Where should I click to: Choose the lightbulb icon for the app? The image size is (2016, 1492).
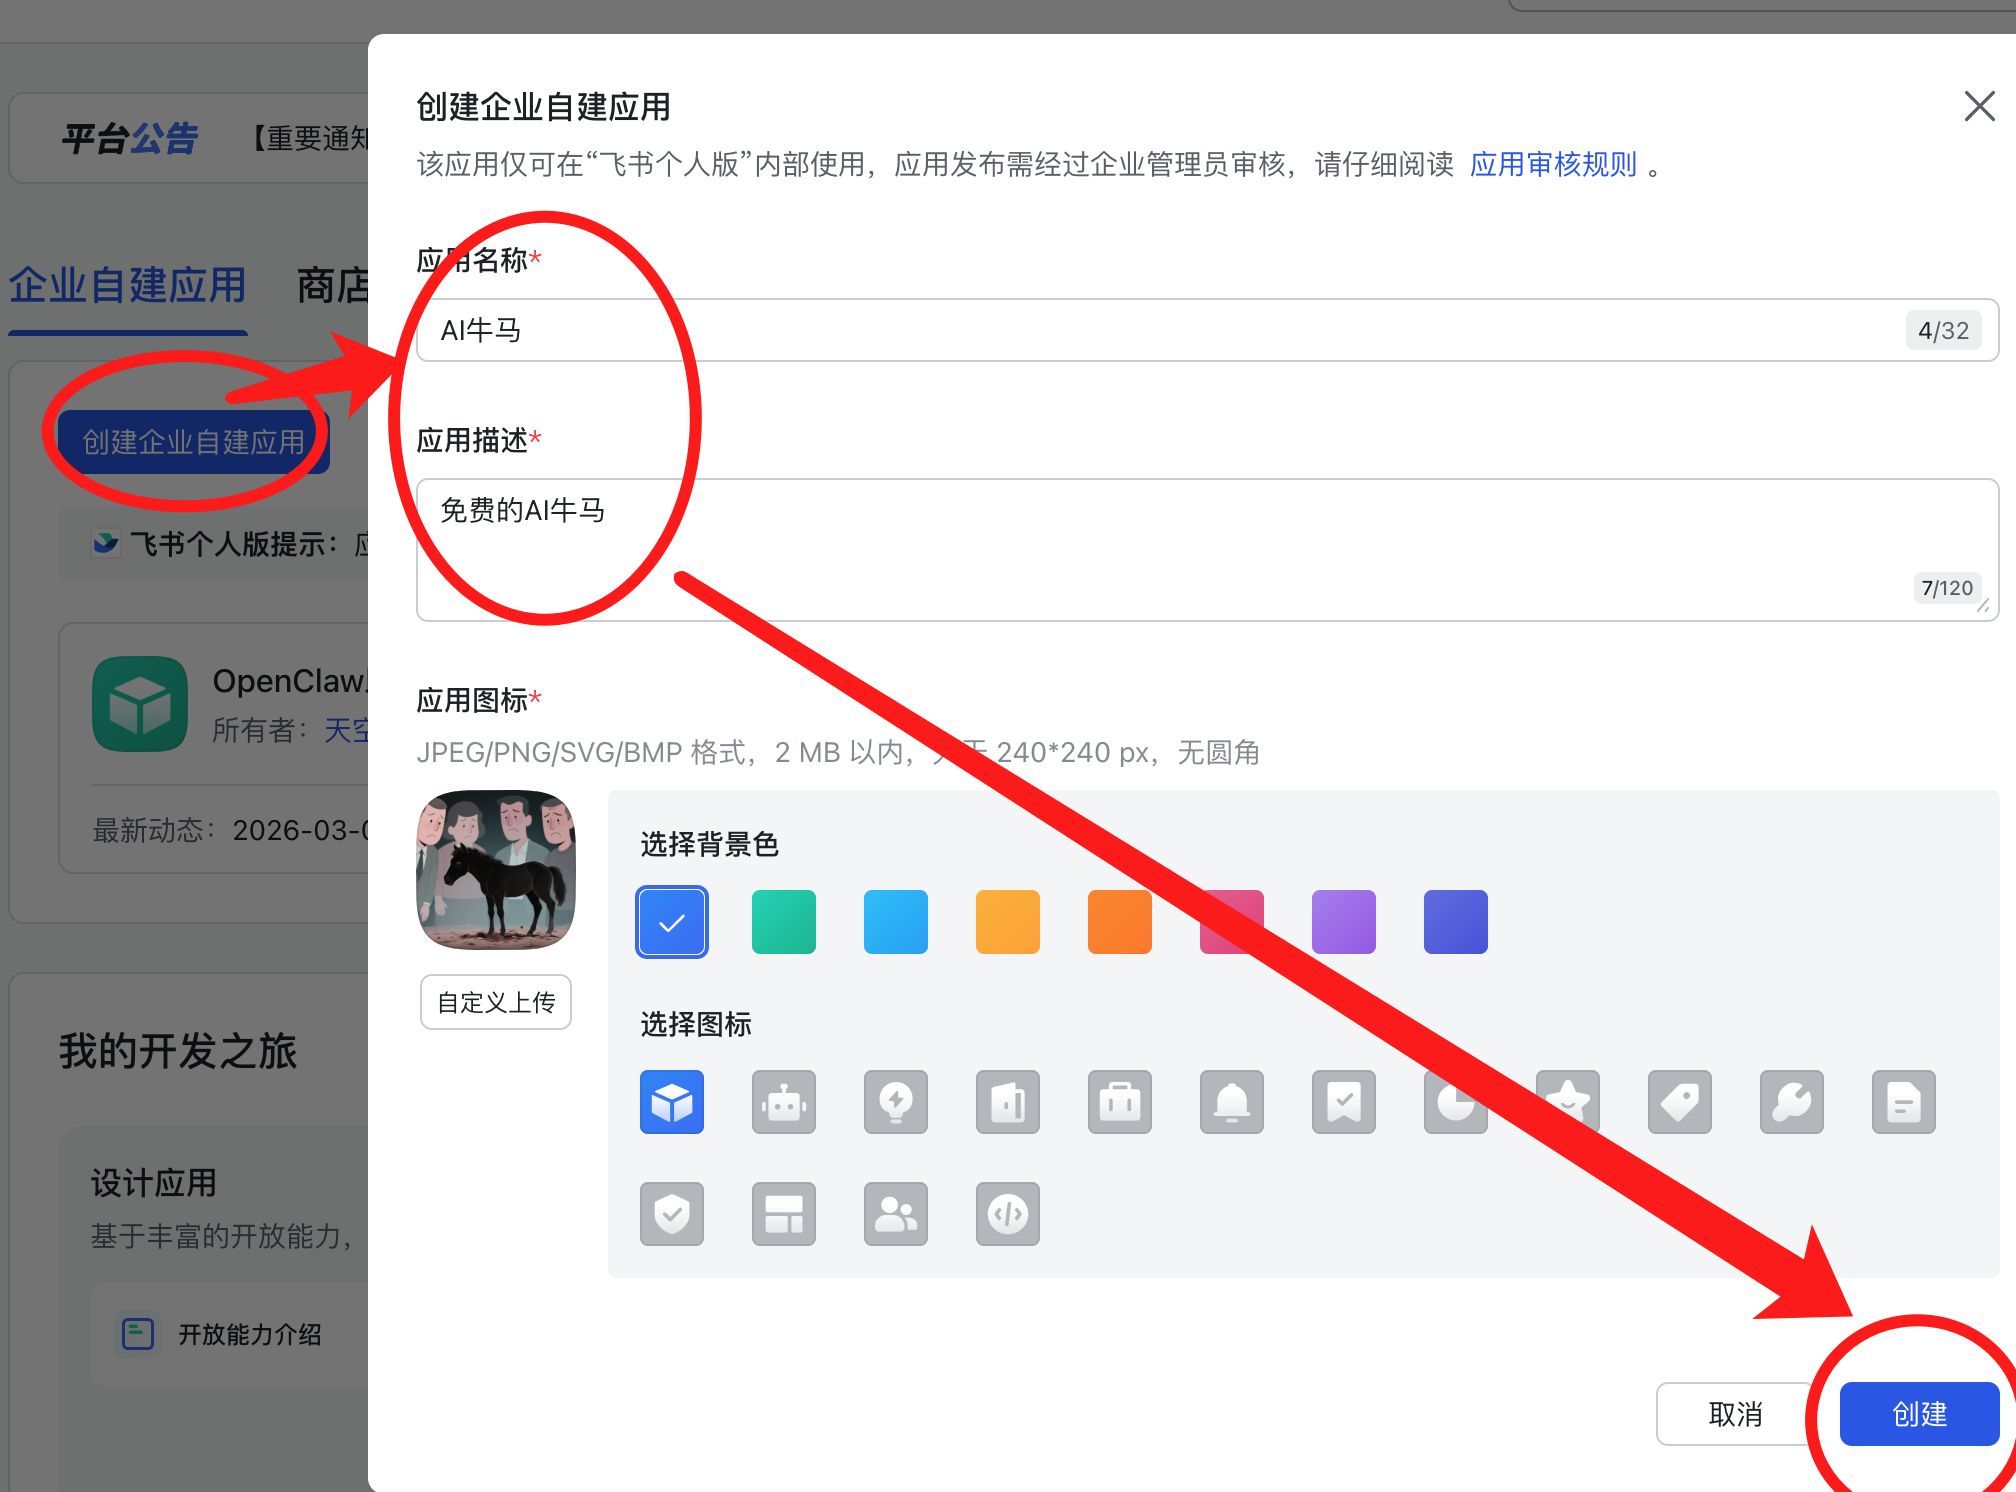pyautogui.click(x=896, y=1102)
